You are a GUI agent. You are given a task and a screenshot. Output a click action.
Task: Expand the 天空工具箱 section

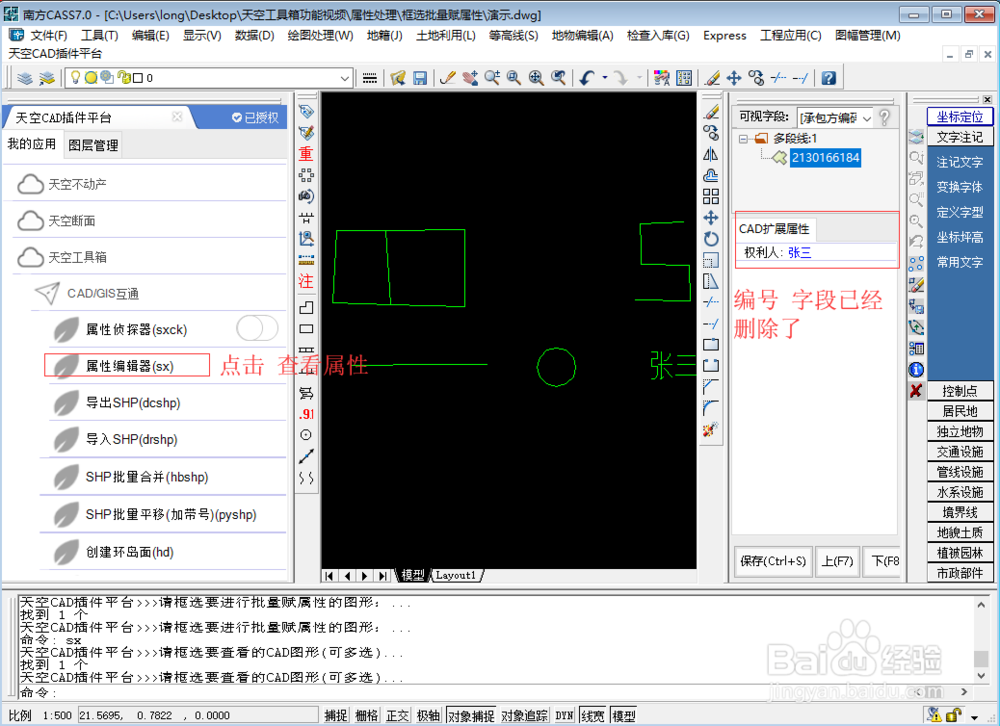(x=78, y=257)
